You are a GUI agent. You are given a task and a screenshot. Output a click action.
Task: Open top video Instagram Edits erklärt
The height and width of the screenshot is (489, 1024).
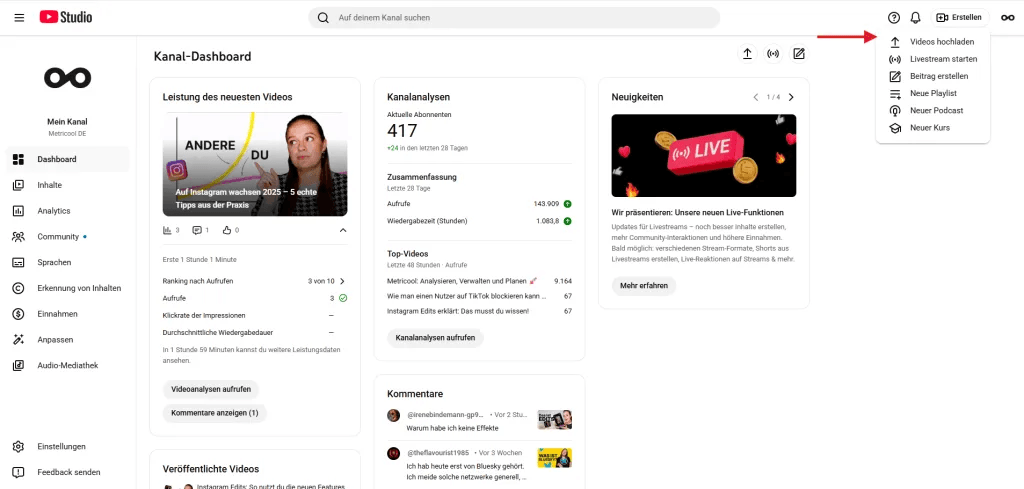click(479, 311)
